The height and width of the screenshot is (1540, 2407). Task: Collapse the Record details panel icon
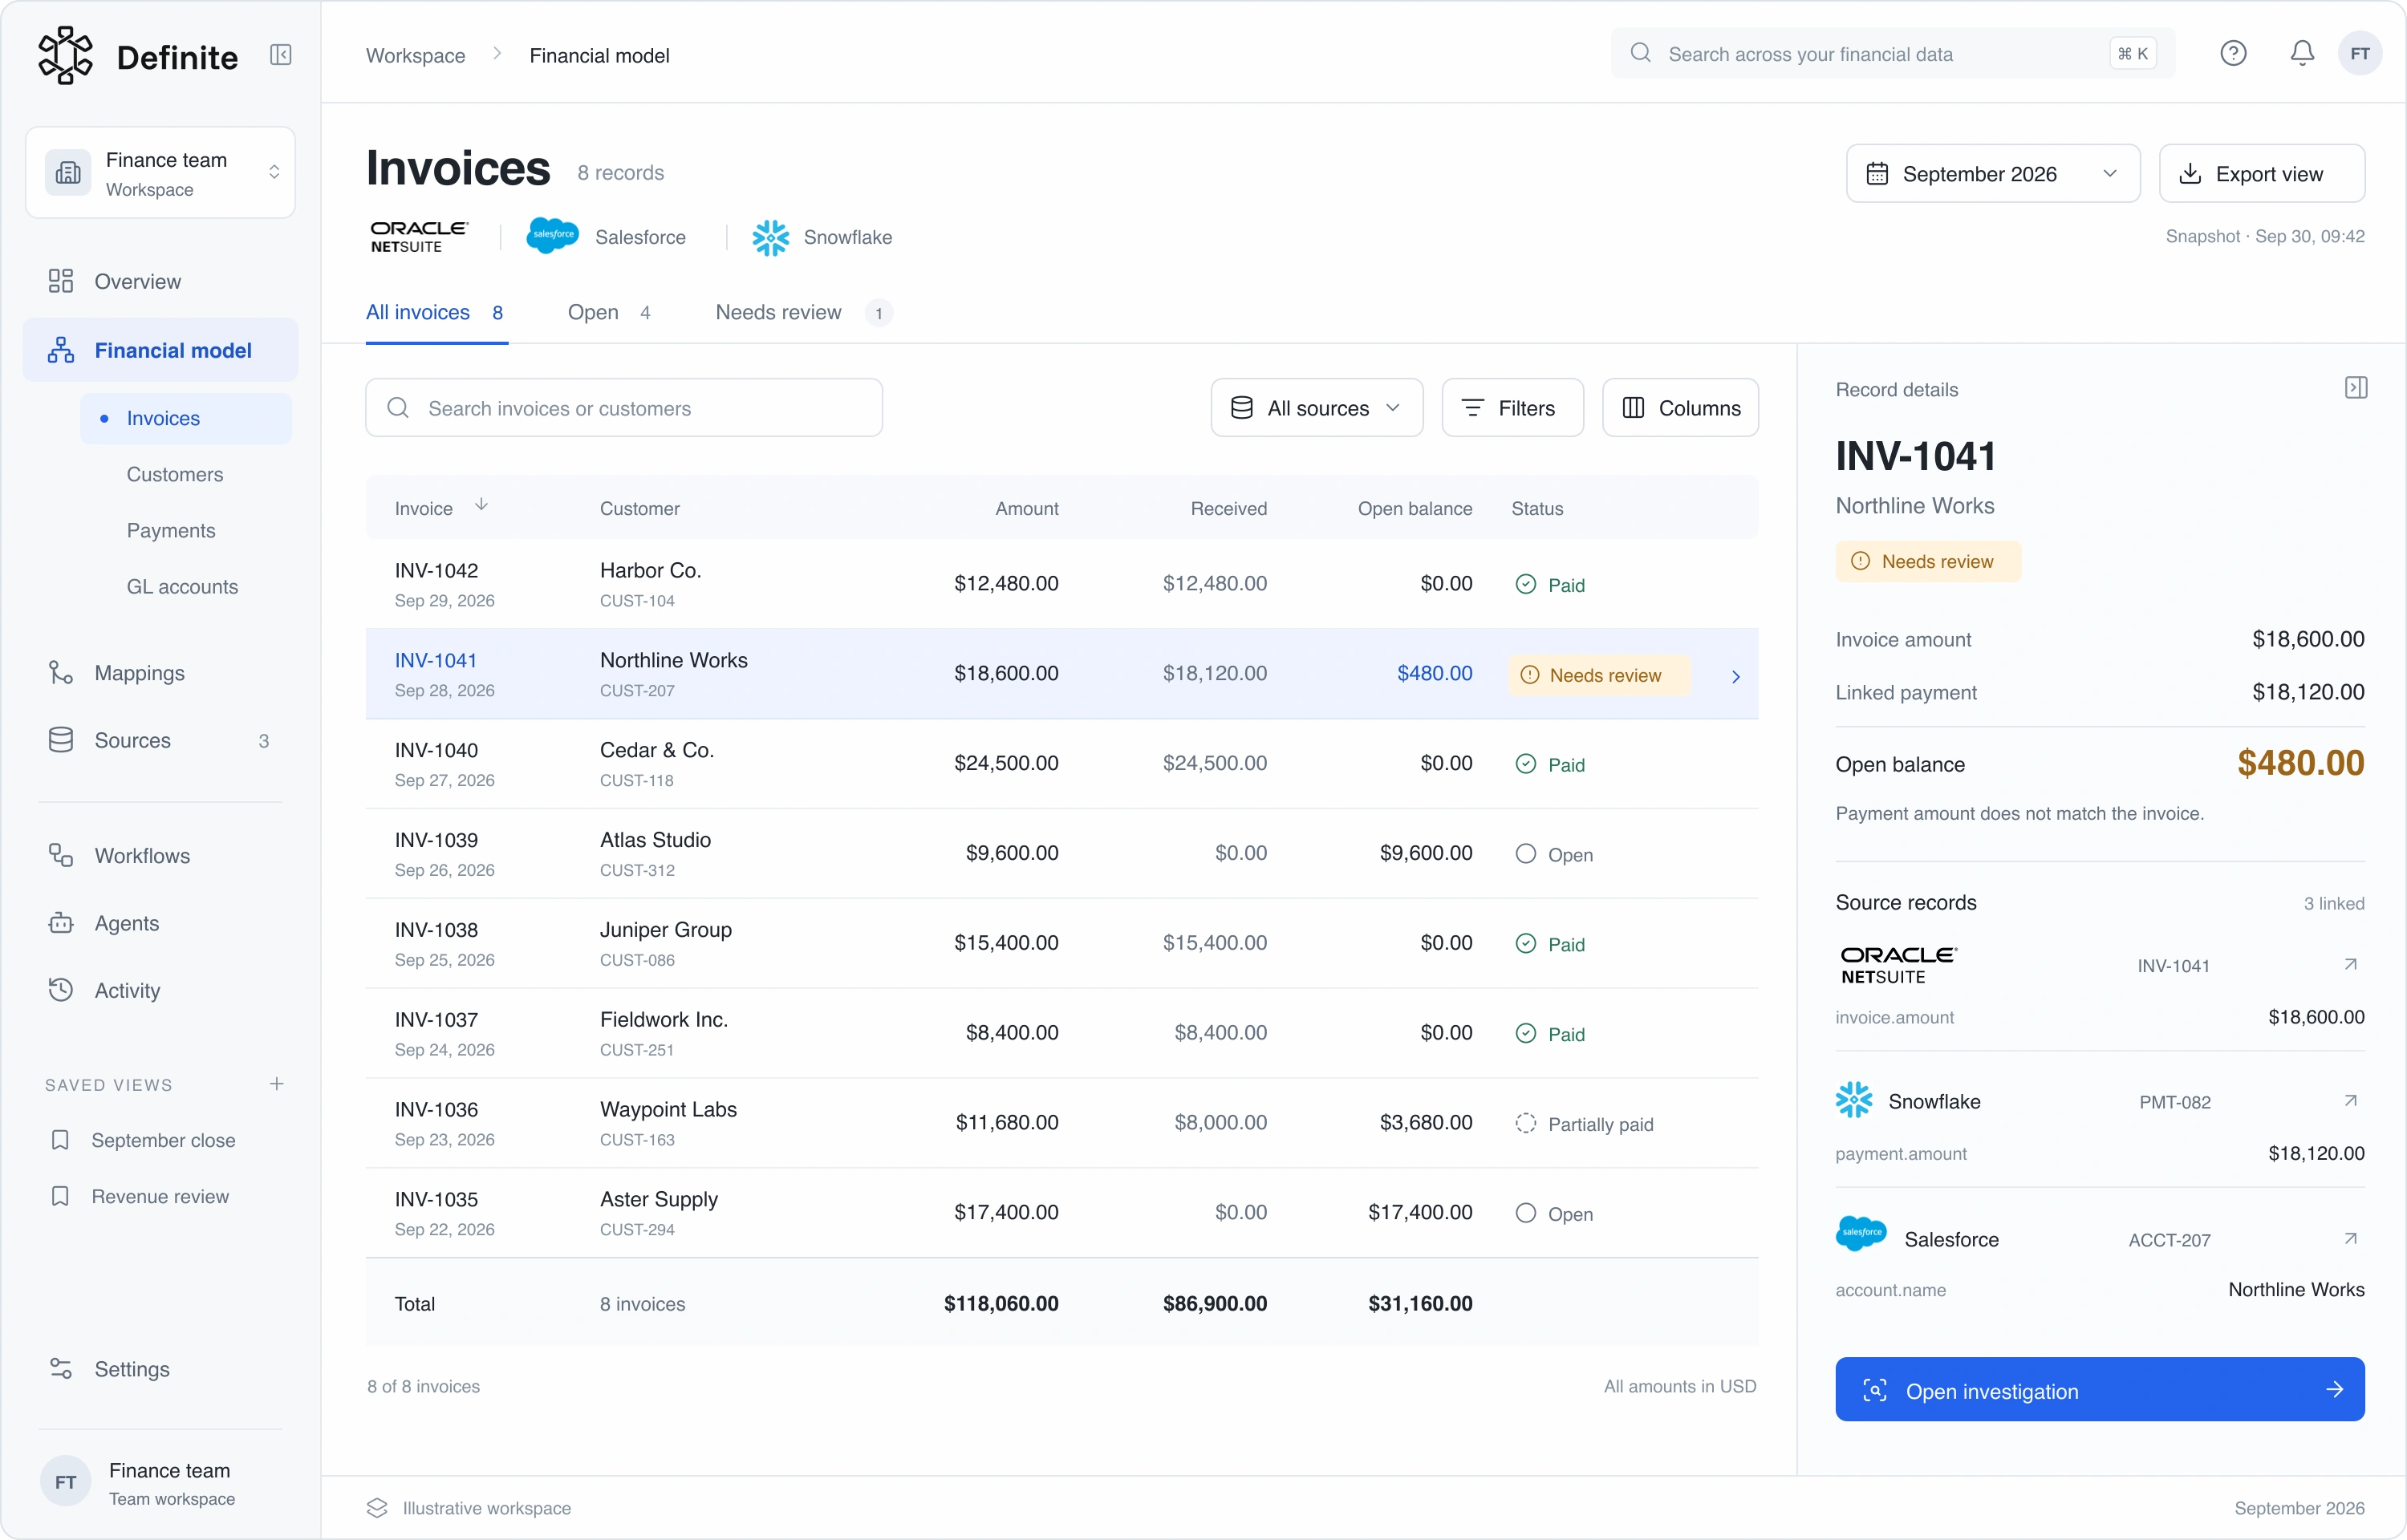[2355, 388]
